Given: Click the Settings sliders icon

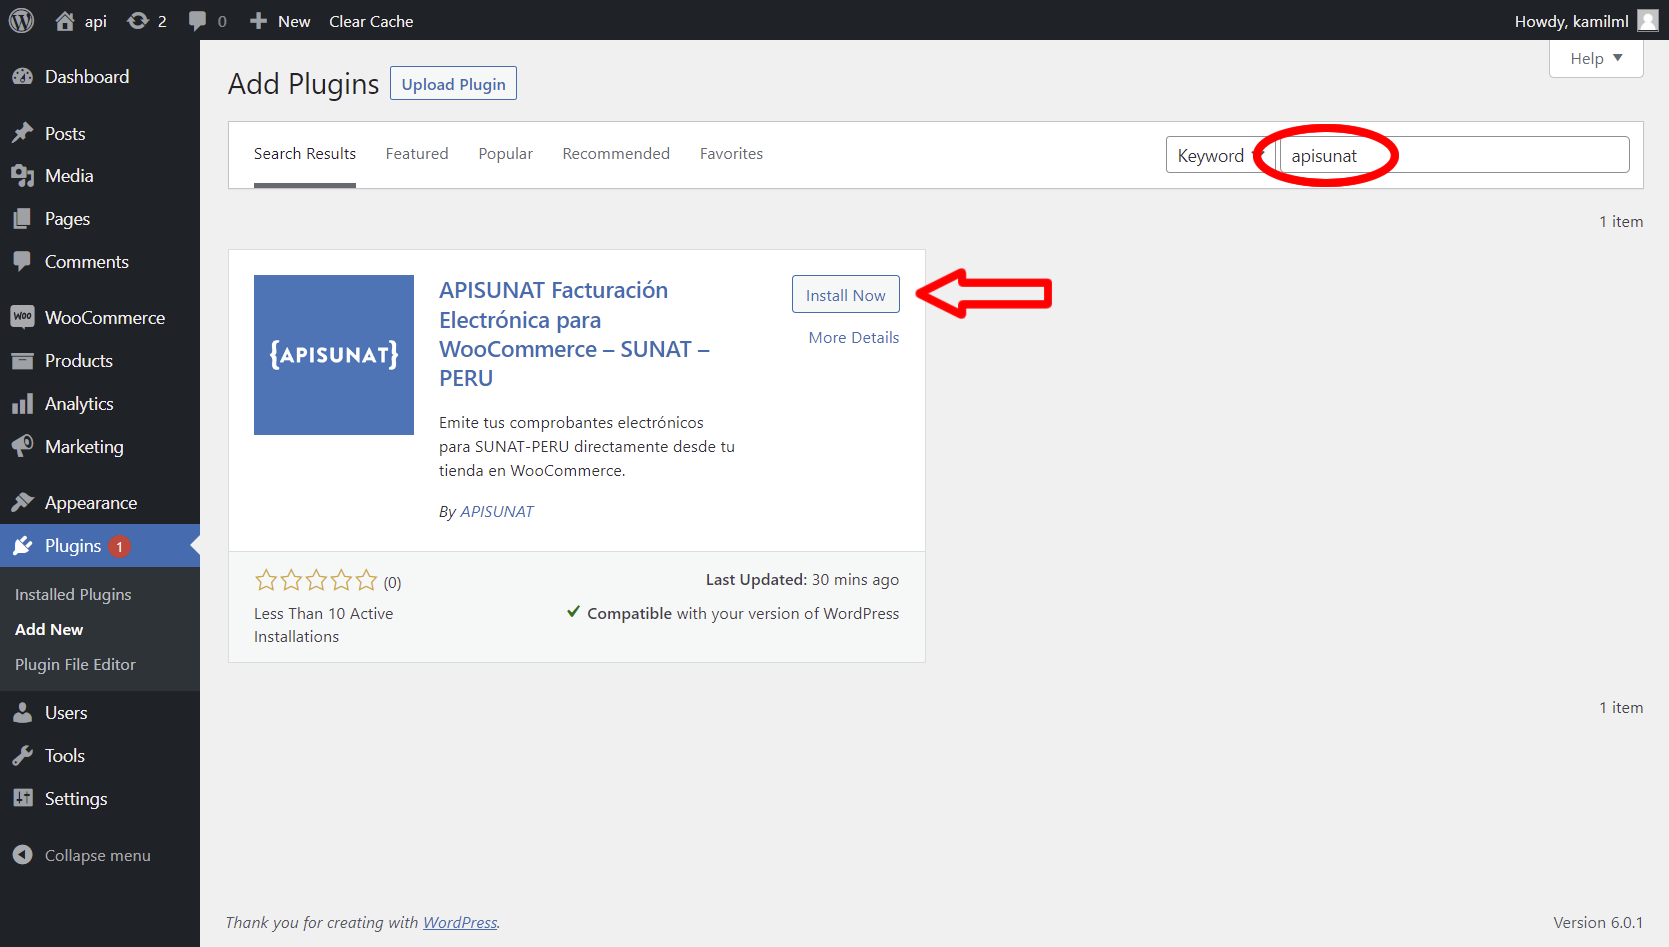Looking at the screenshot, I should (x=22, y=799).
